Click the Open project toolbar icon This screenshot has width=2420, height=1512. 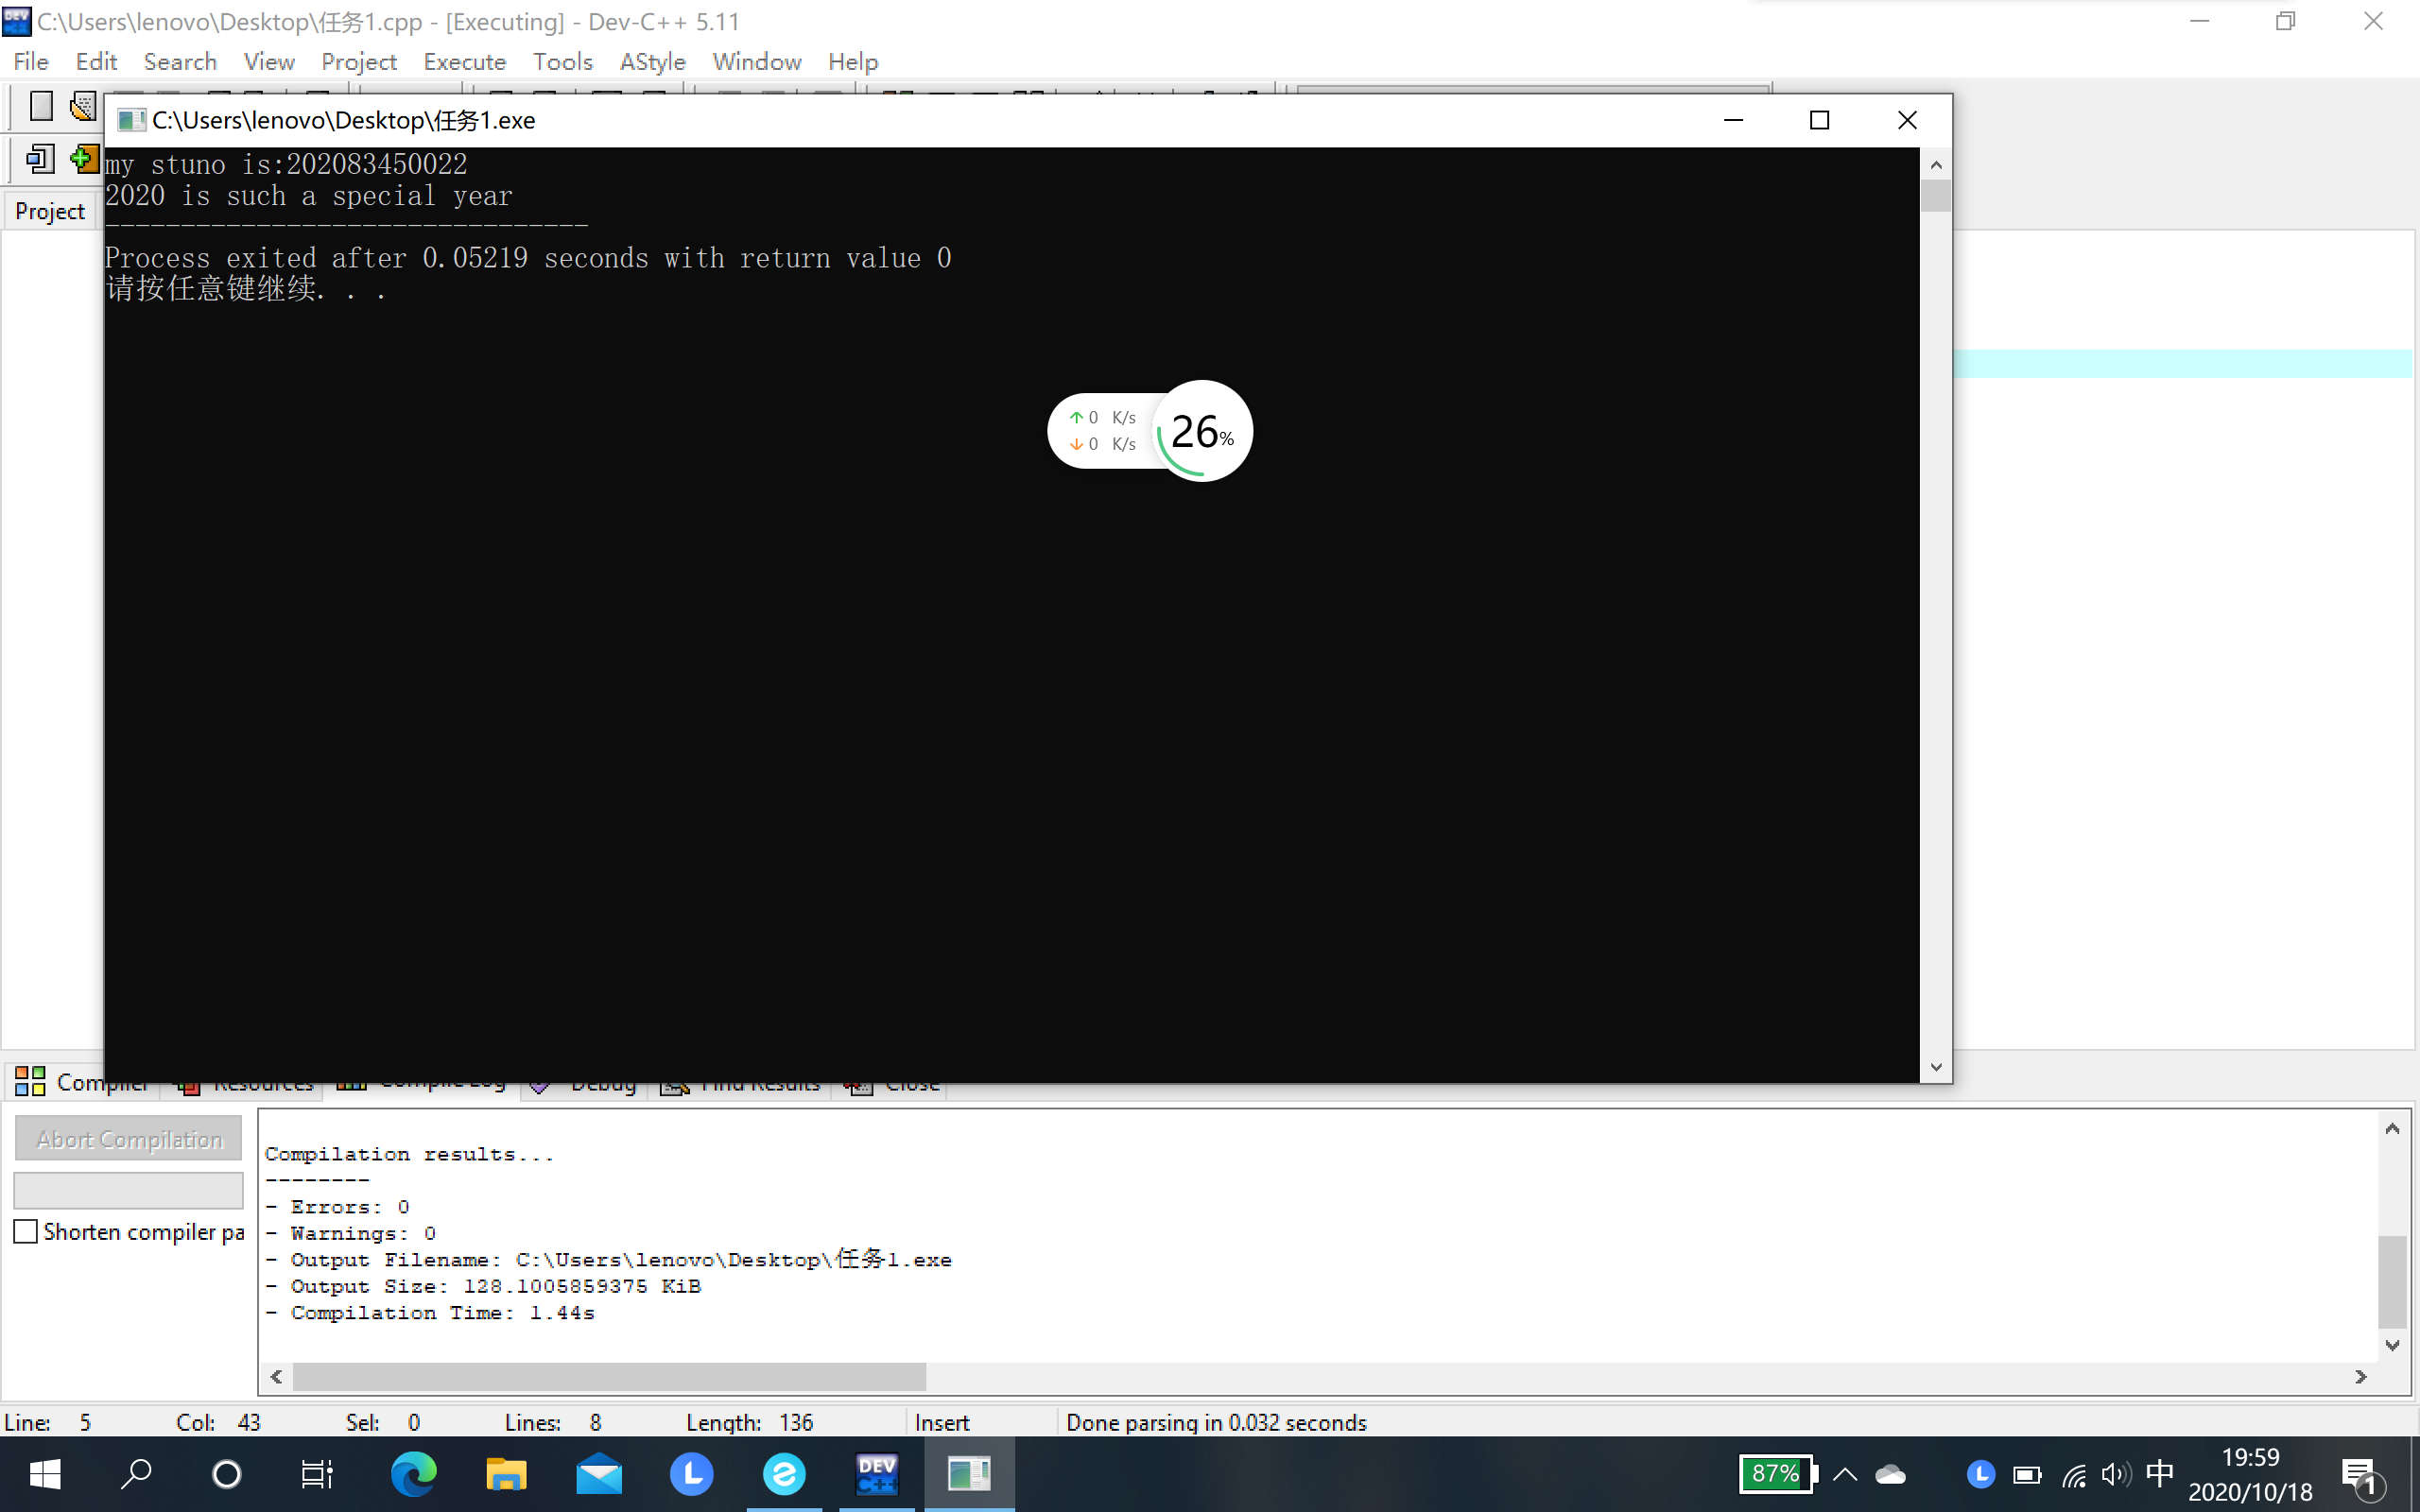[82, 105]
